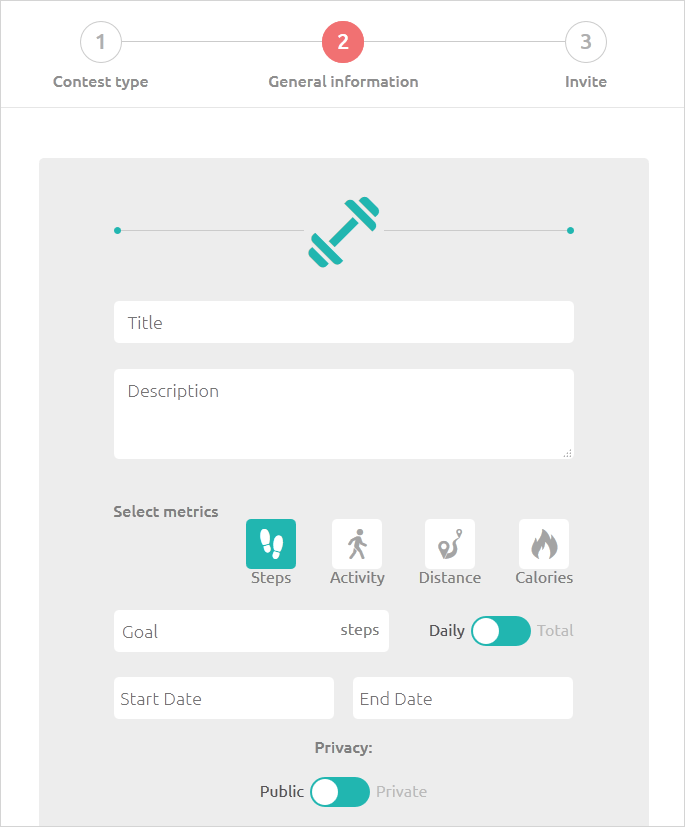Click the dumbbell contest icon
Image resolution: width=685 pixels, height=827 pixels.
[x=344, y=232]
